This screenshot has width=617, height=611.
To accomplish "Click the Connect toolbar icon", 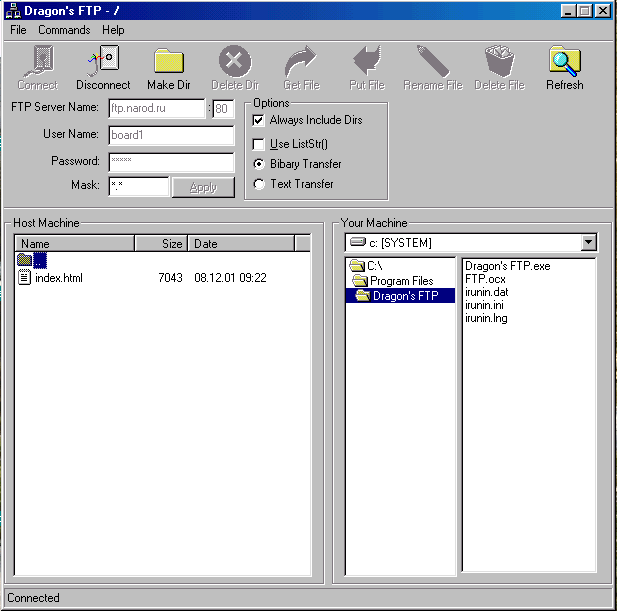I will pos(38,61).
